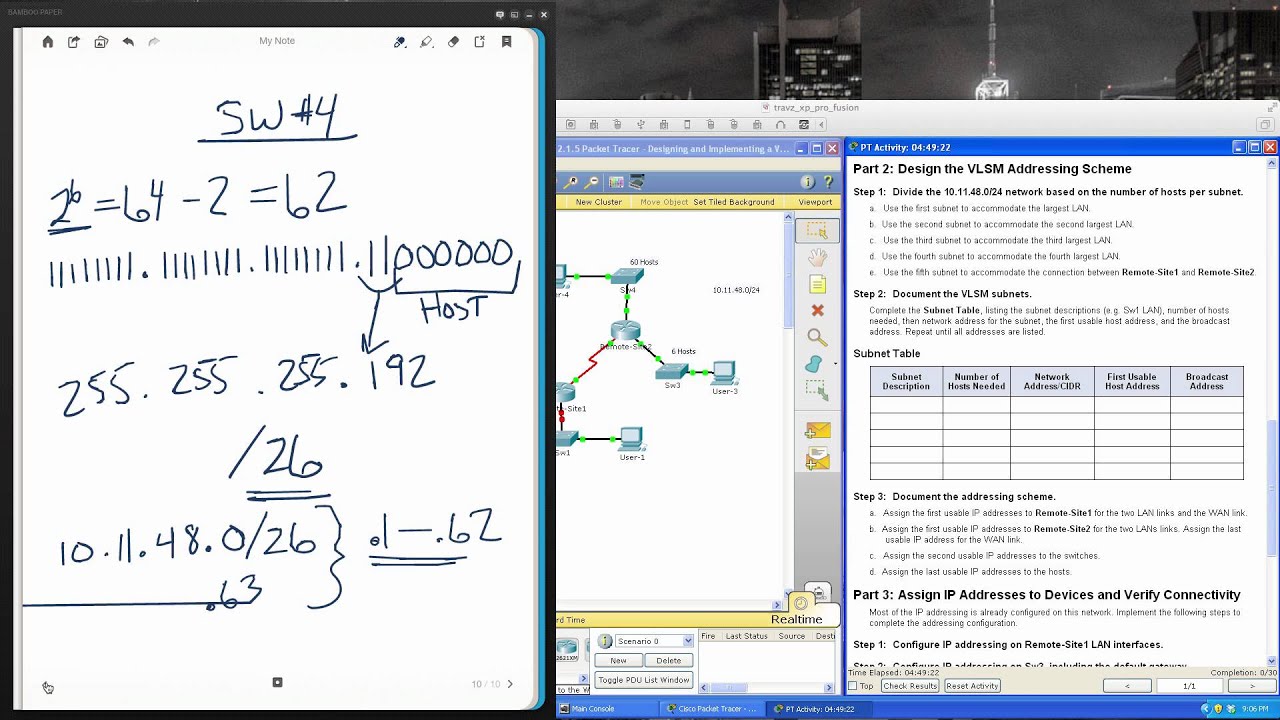Screen dimensions: 1280x720
Task: Go to next instruction page
Action: point(1252,686)
